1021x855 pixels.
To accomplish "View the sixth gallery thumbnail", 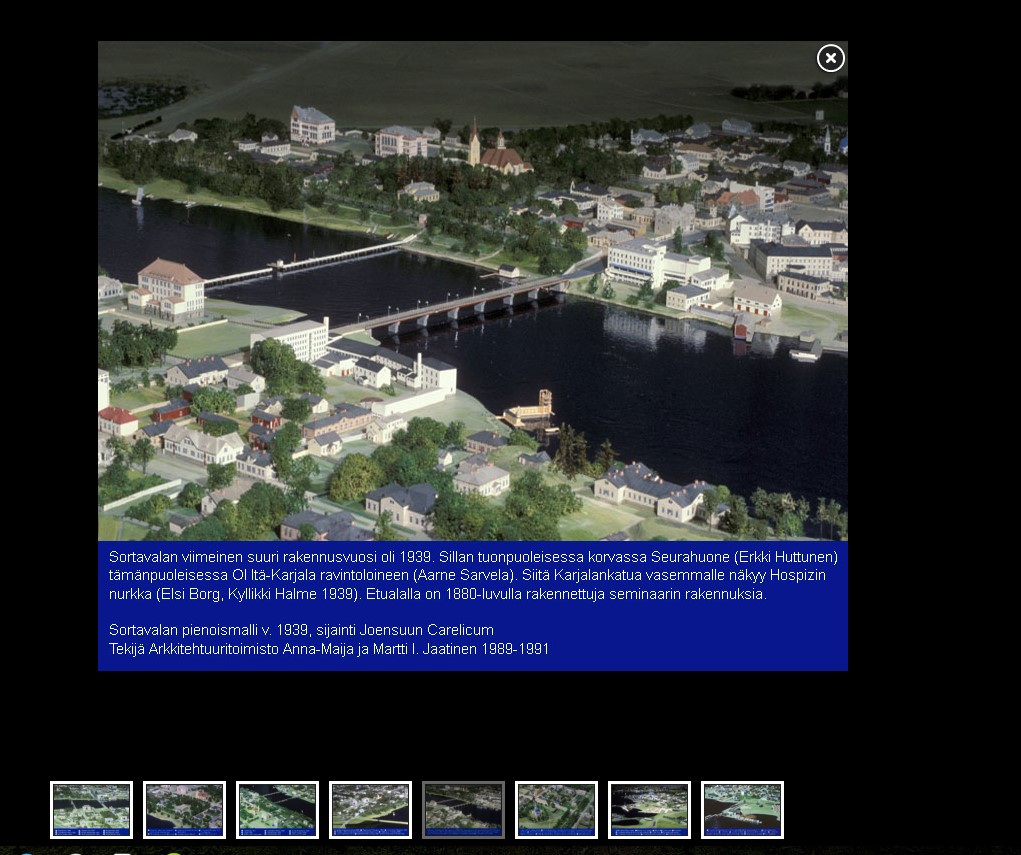I will coord(556,809).
